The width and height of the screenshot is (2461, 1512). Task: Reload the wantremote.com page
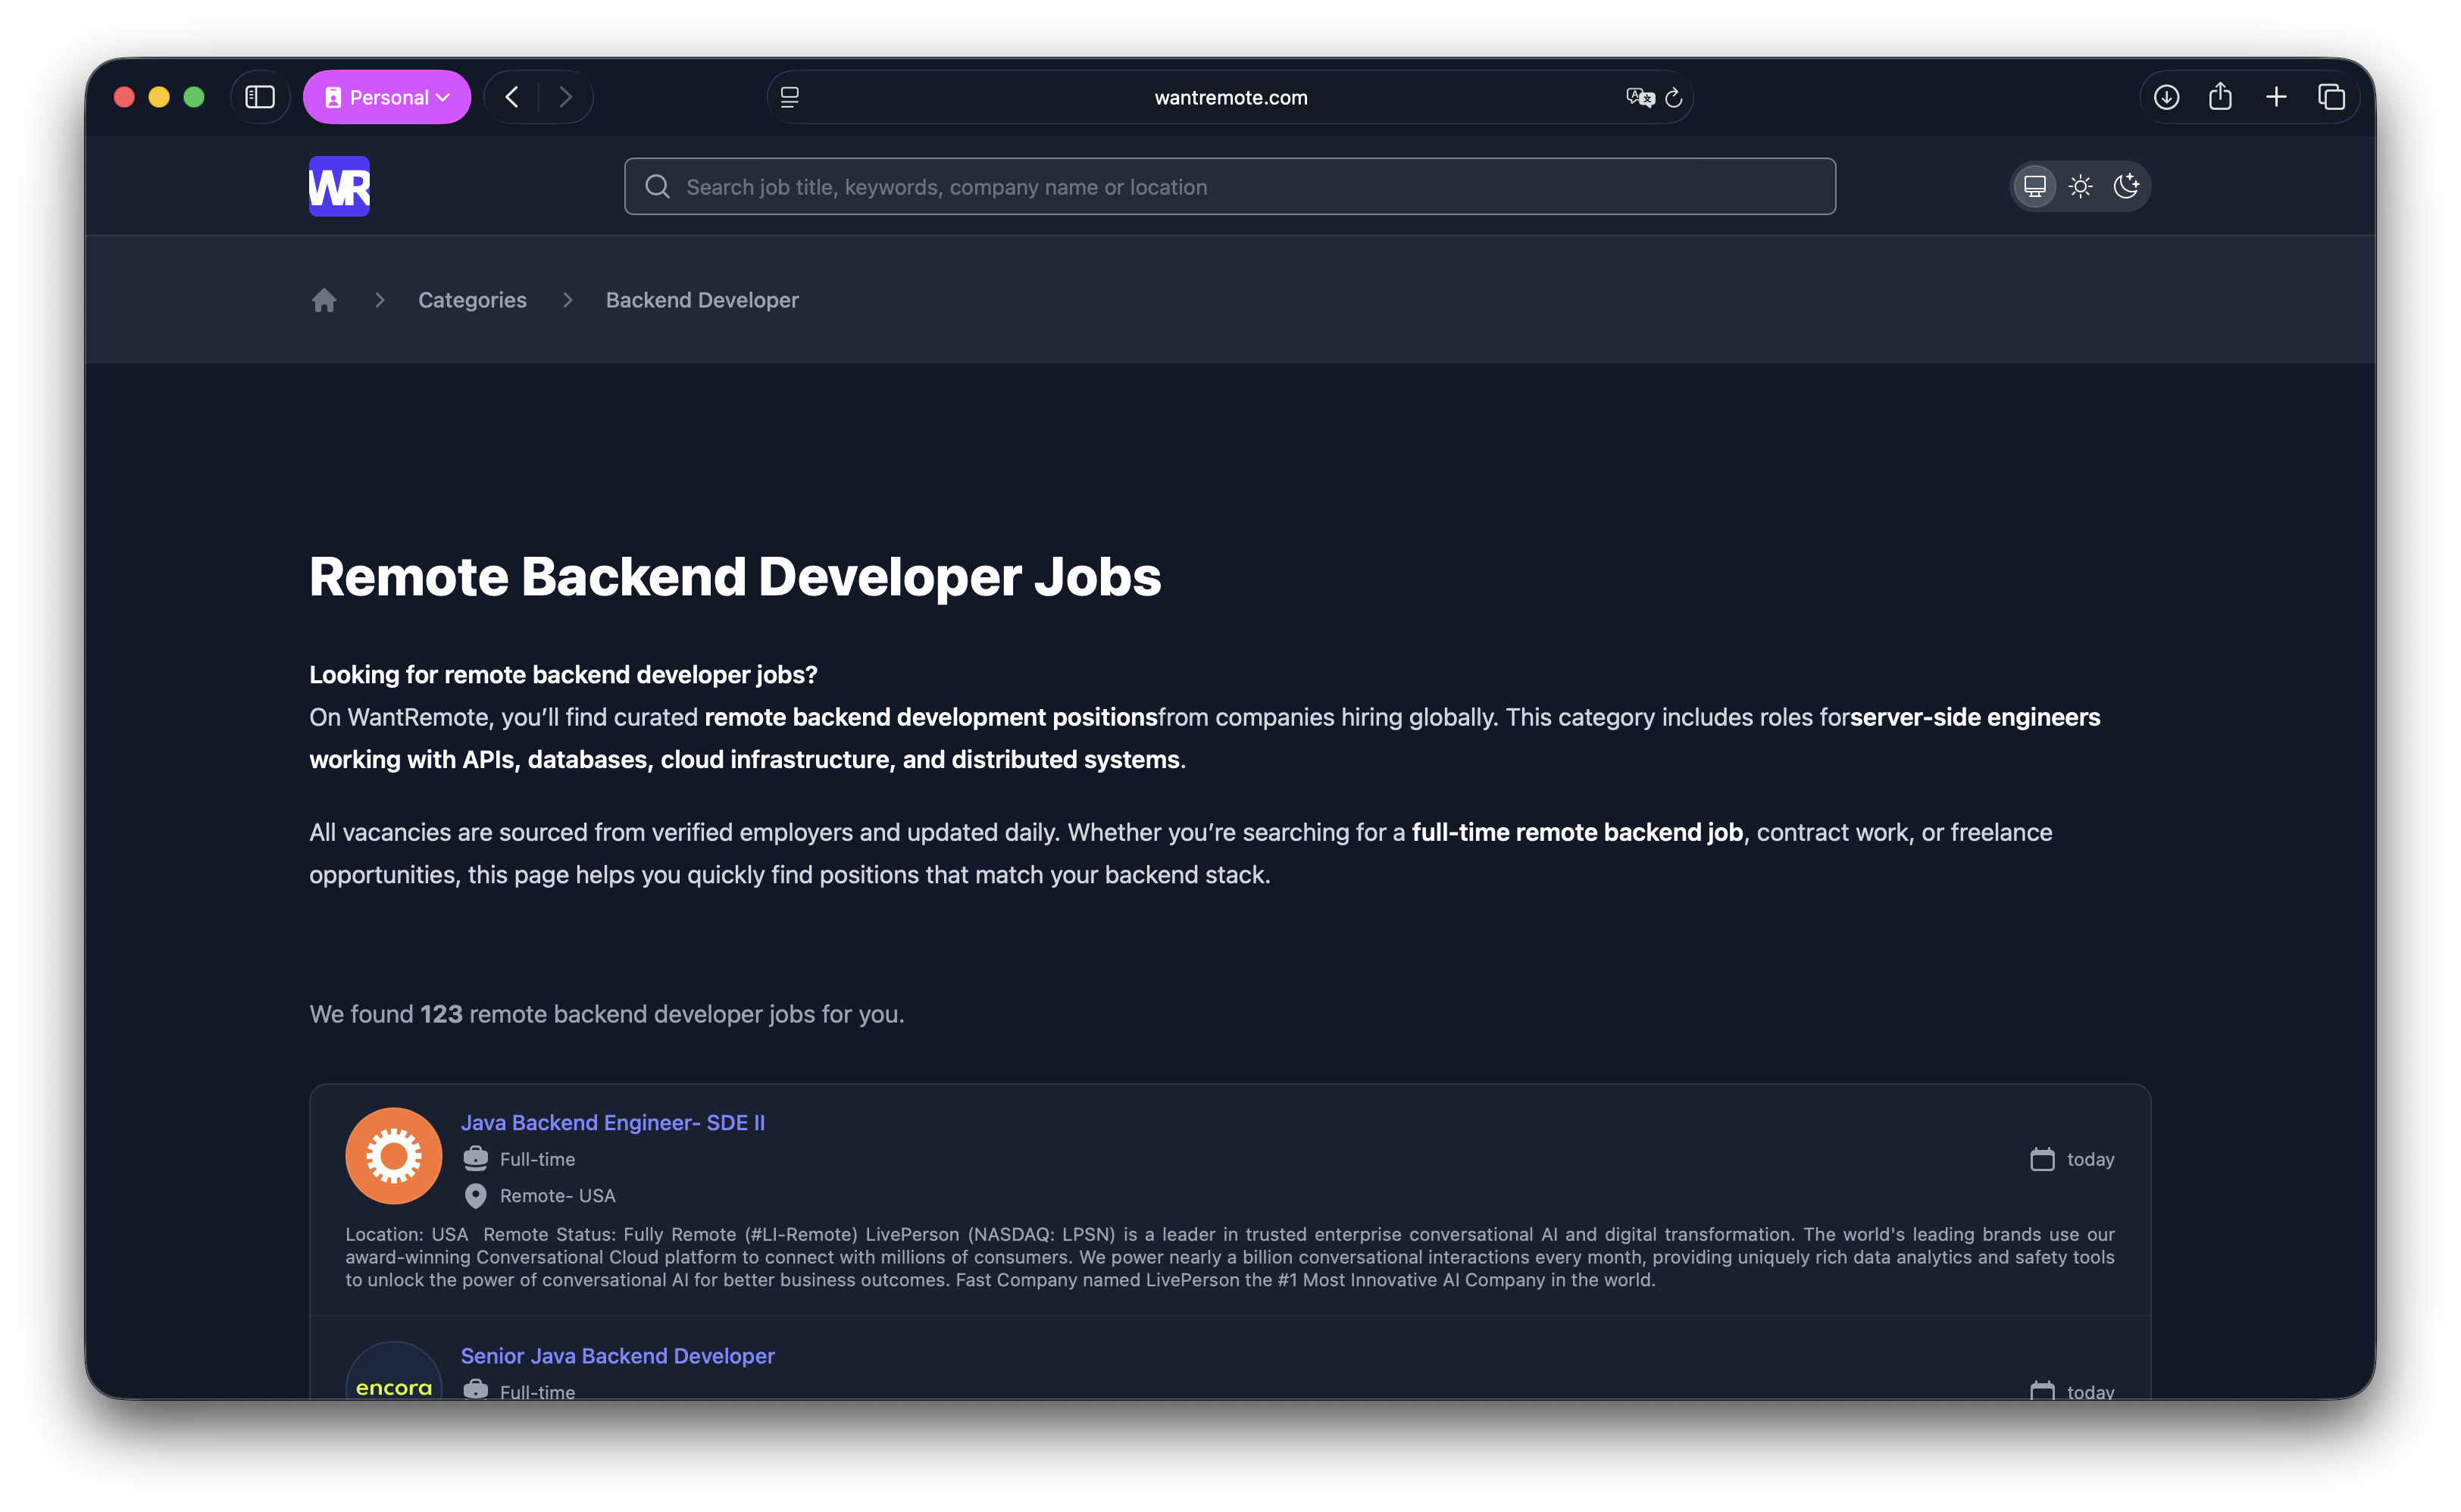coord(1674,98)
